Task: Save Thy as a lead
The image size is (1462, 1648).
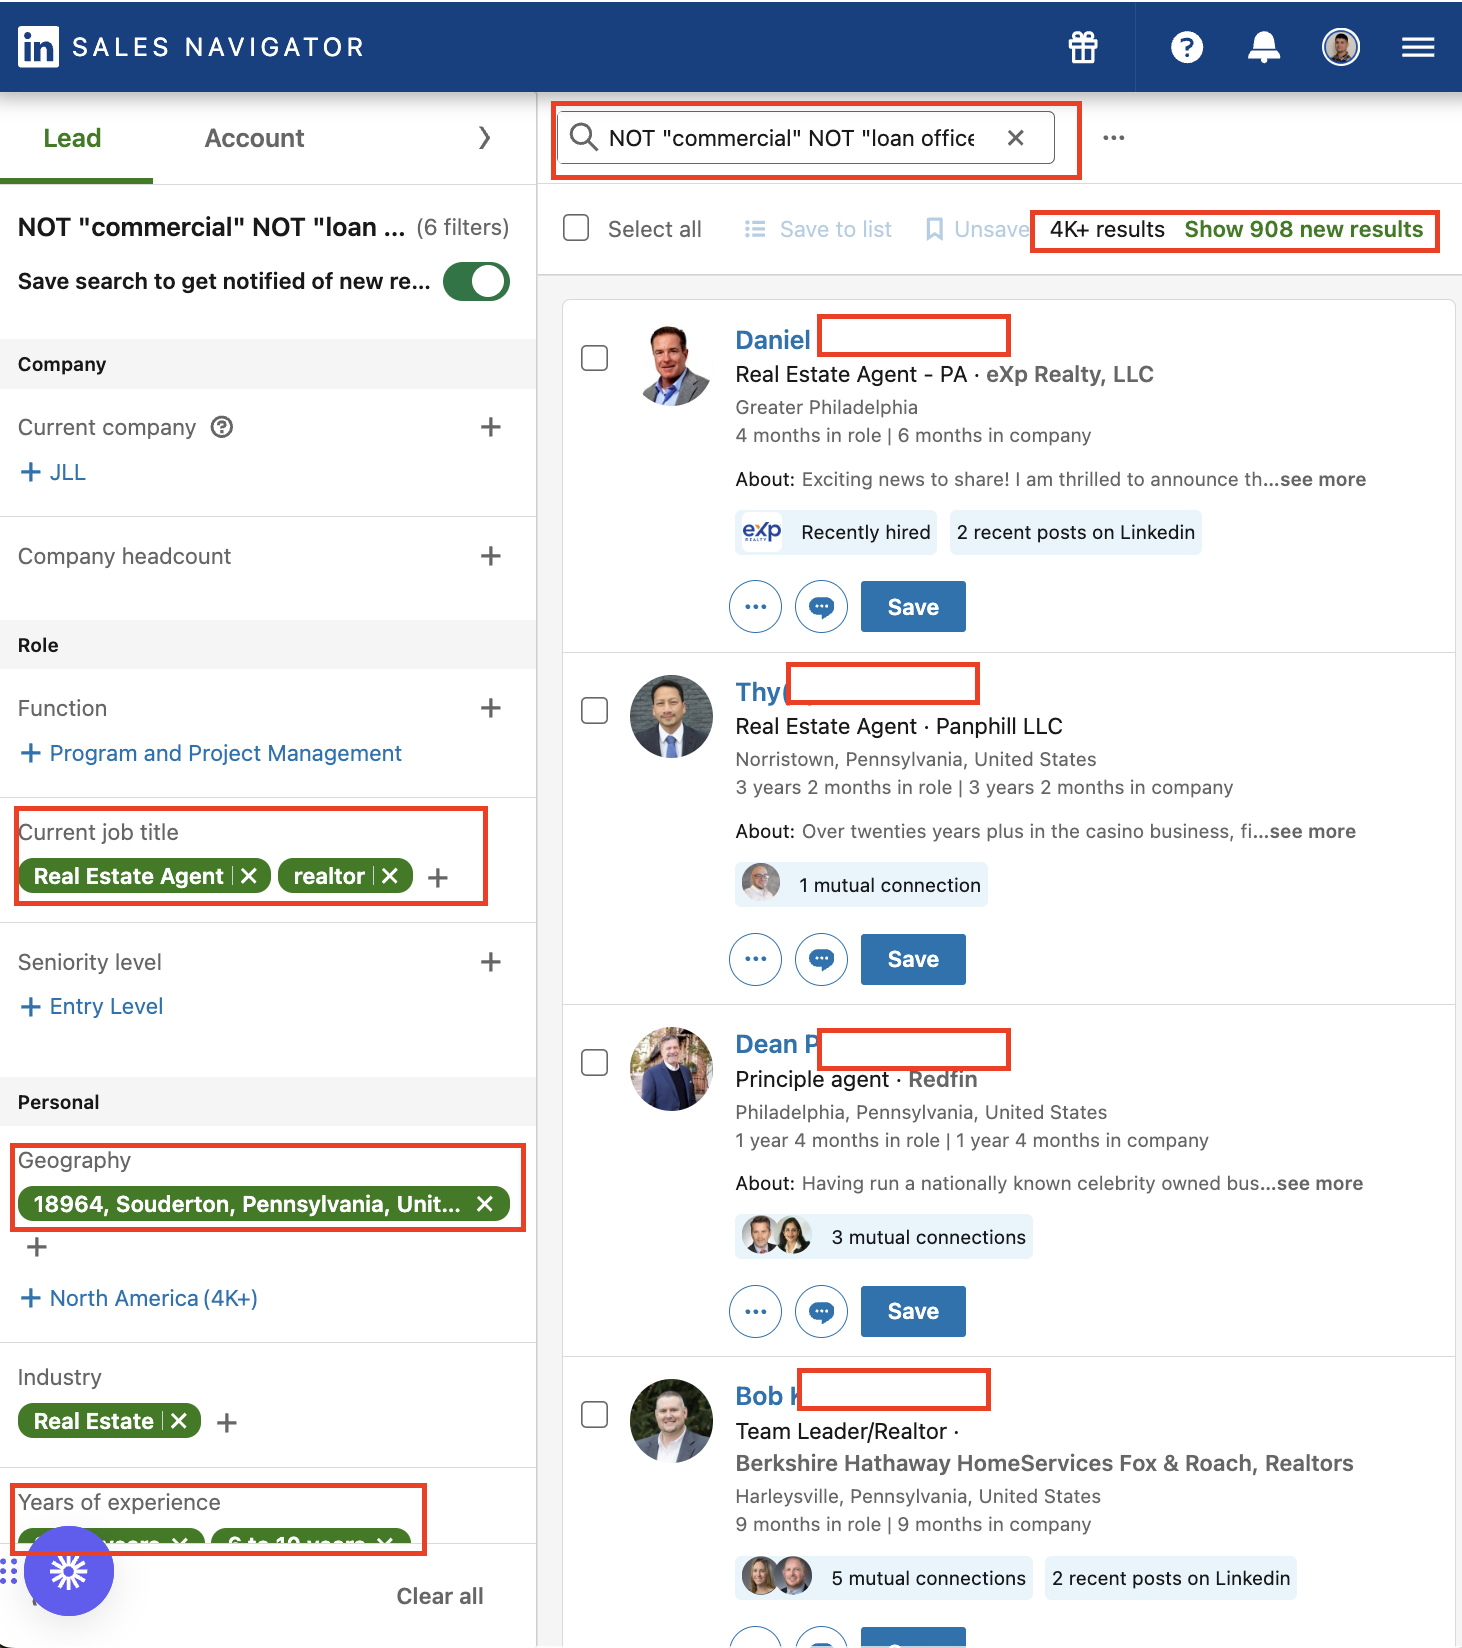Action: 913,959
